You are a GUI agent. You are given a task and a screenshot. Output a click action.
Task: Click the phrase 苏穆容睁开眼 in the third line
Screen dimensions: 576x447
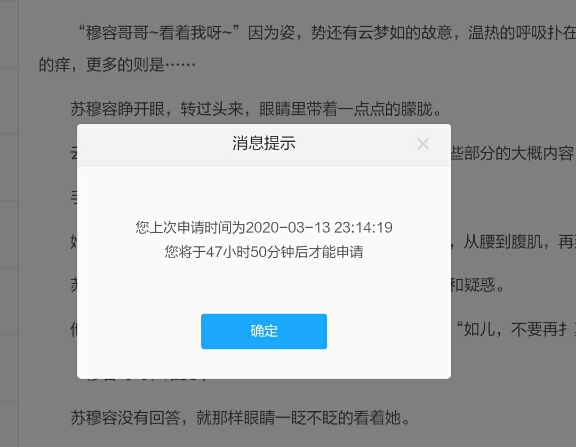(117, 109)
